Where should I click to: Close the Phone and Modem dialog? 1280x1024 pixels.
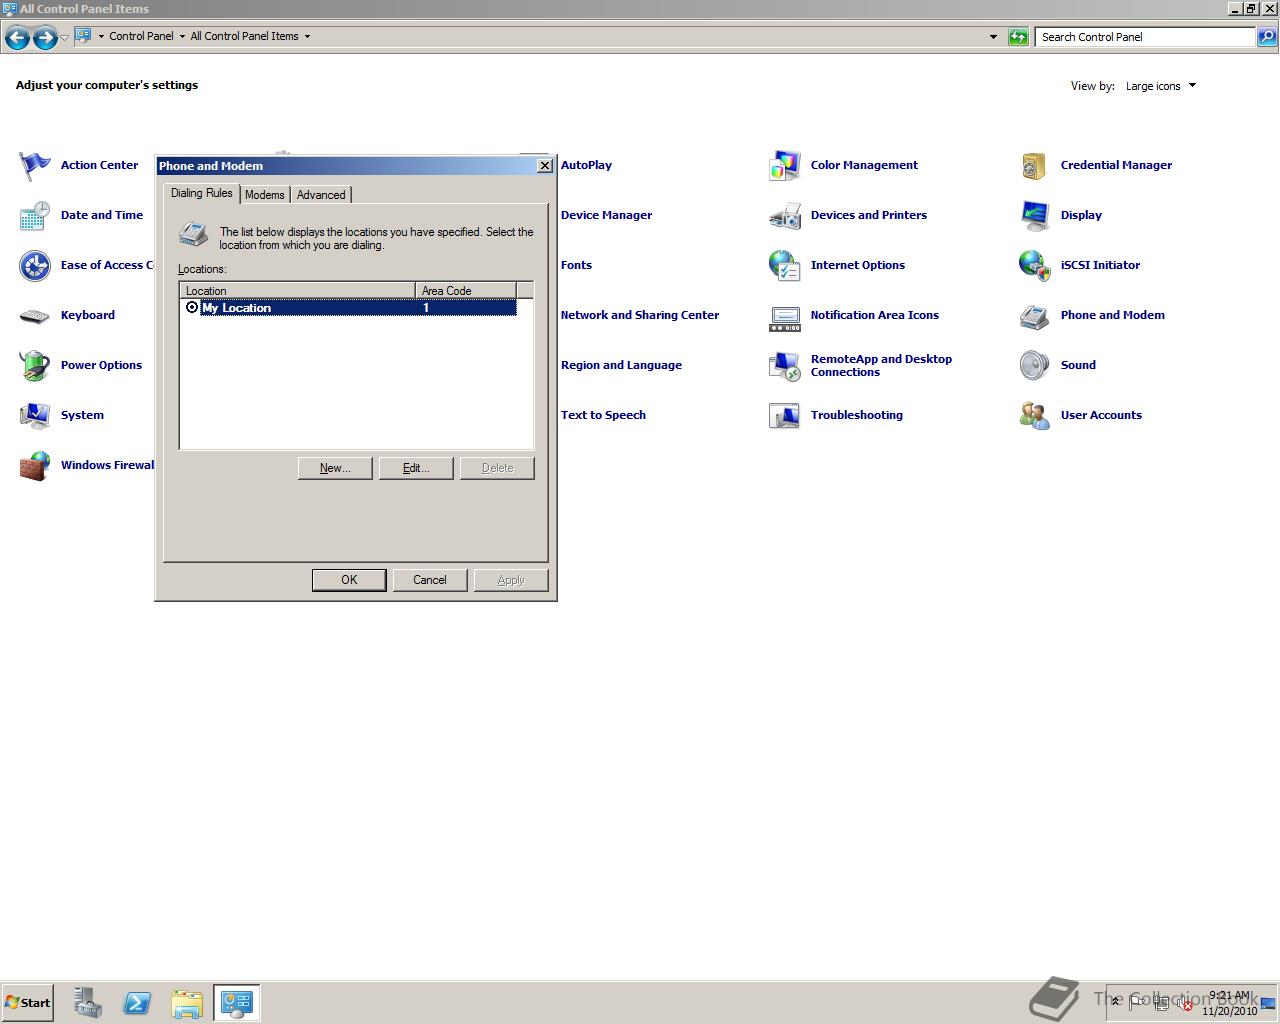[545, 166]
